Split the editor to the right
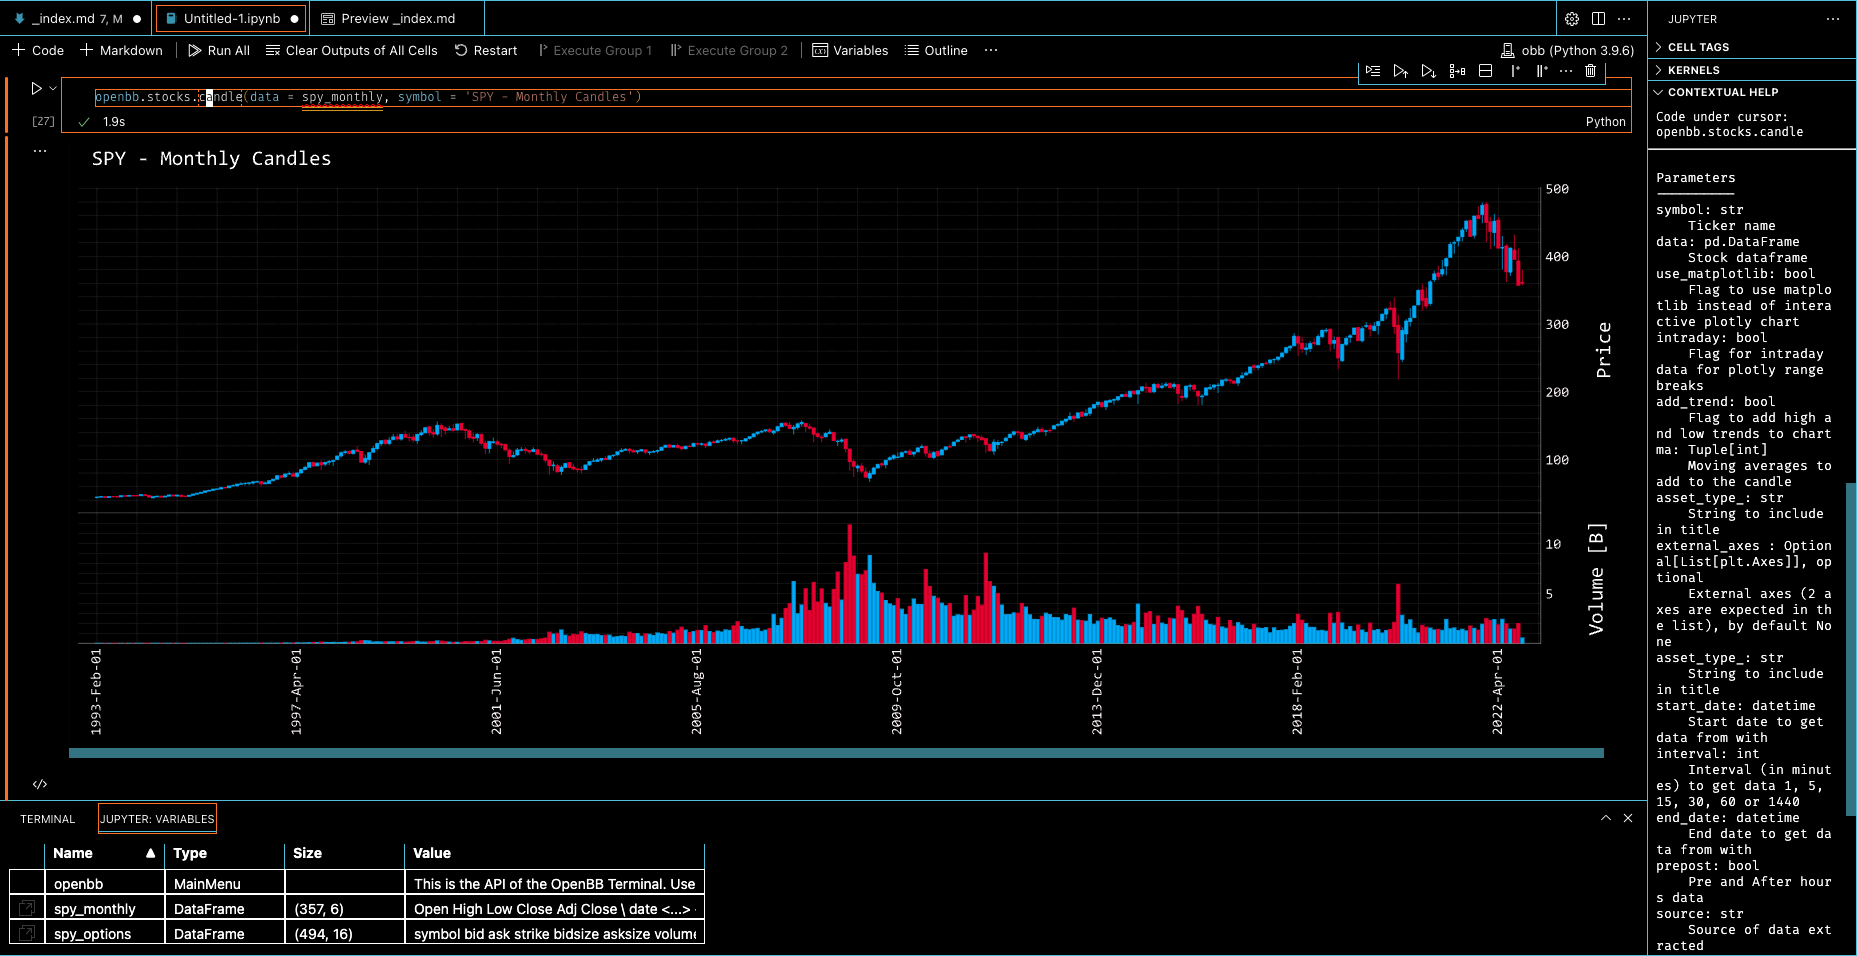This screenshot has height=956, width=1857. pyautogui.click(x=1598, y=19)
